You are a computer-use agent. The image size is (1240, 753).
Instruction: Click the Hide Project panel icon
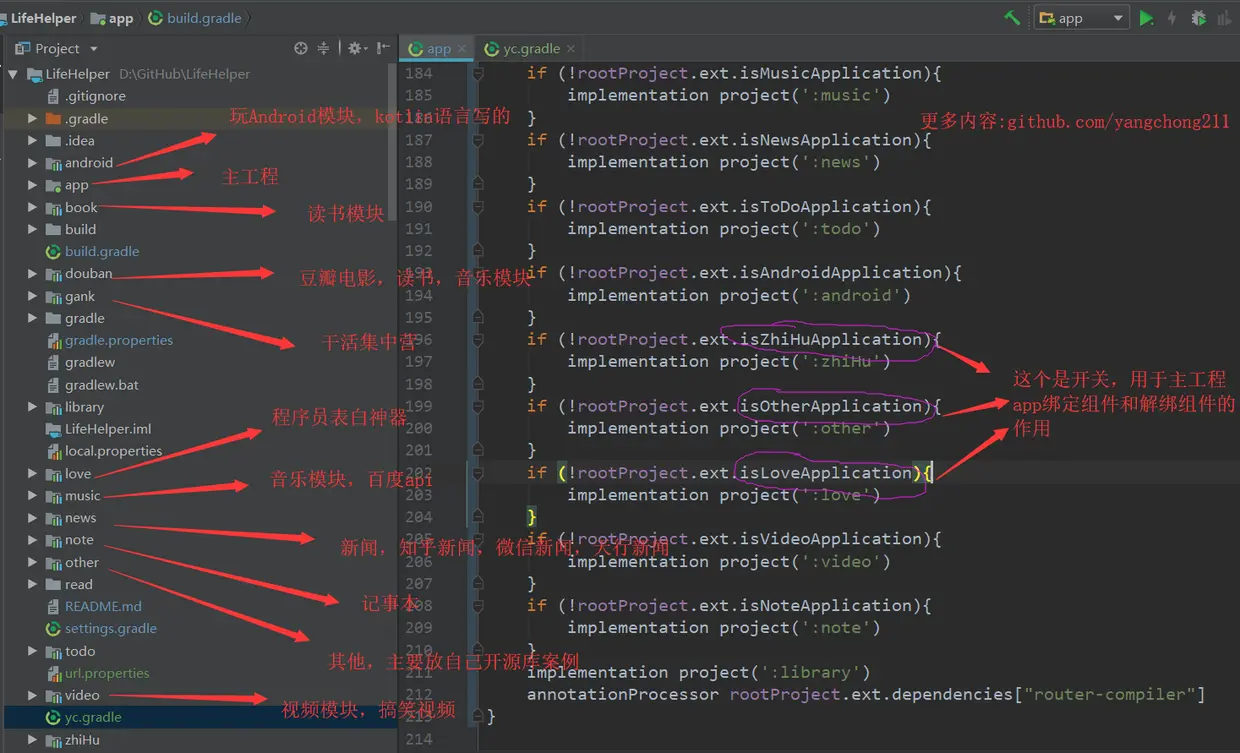coord(383,48)
